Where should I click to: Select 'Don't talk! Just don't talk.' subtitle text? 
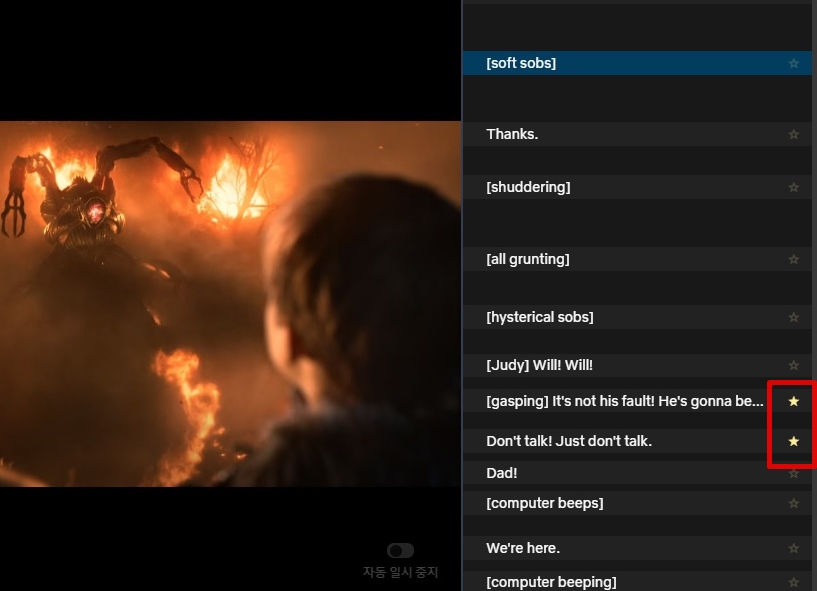(x=569, y=441)
